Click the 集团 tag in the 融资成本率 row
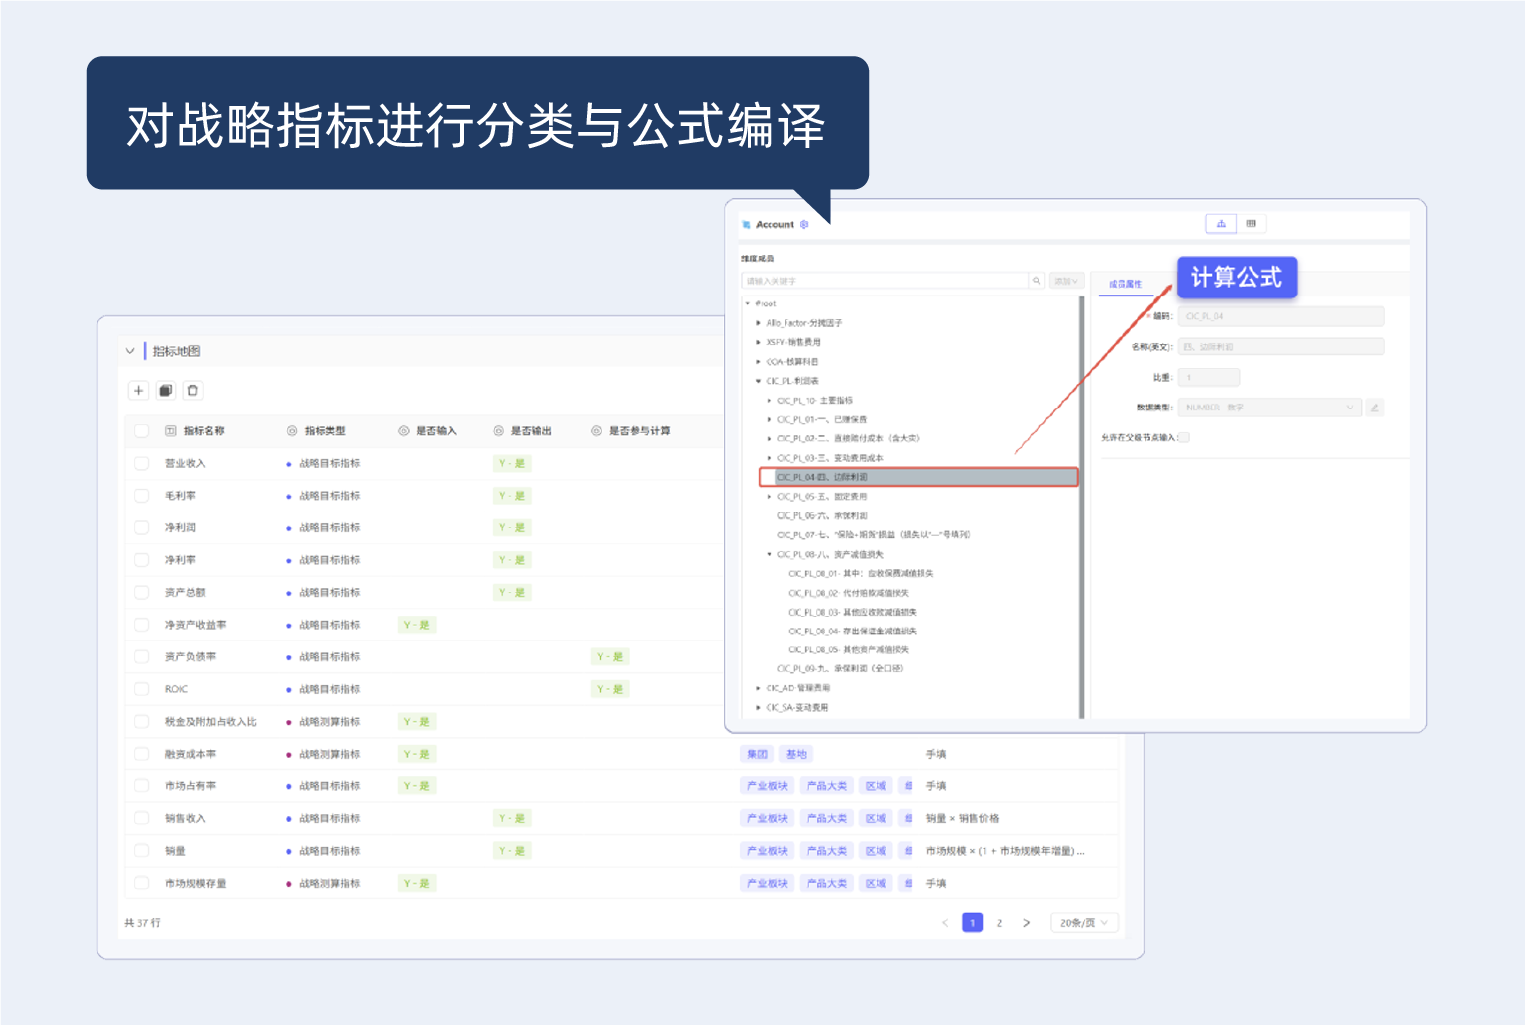This screenshot has height=1025, width=1525. (757, 754)
